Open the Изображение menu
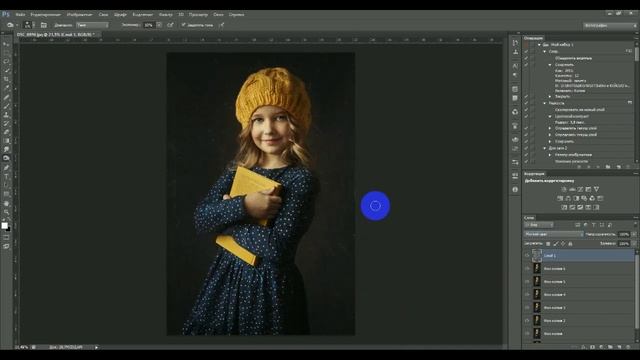 [80, 14]
